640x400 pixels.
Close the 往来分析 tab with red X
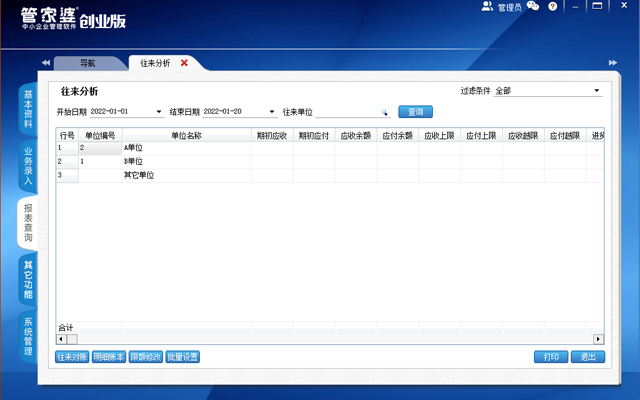tap(184, 63)
